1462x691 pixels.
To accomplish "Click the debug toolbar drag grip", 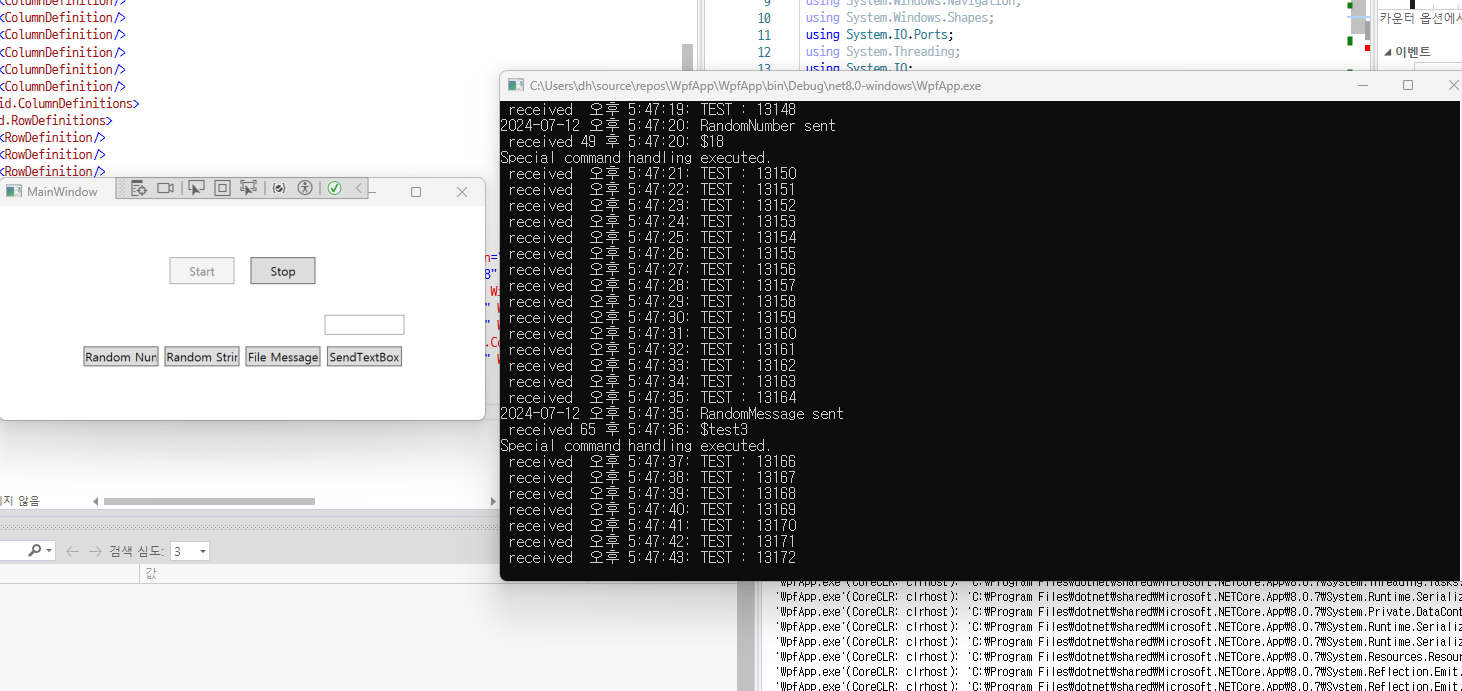I will pyautogui.click(x=122, y=188).
